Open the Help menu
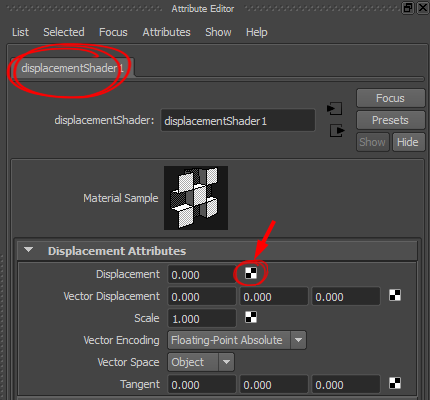The height and width of the screenshot is (400, 430). coord(257,32)
